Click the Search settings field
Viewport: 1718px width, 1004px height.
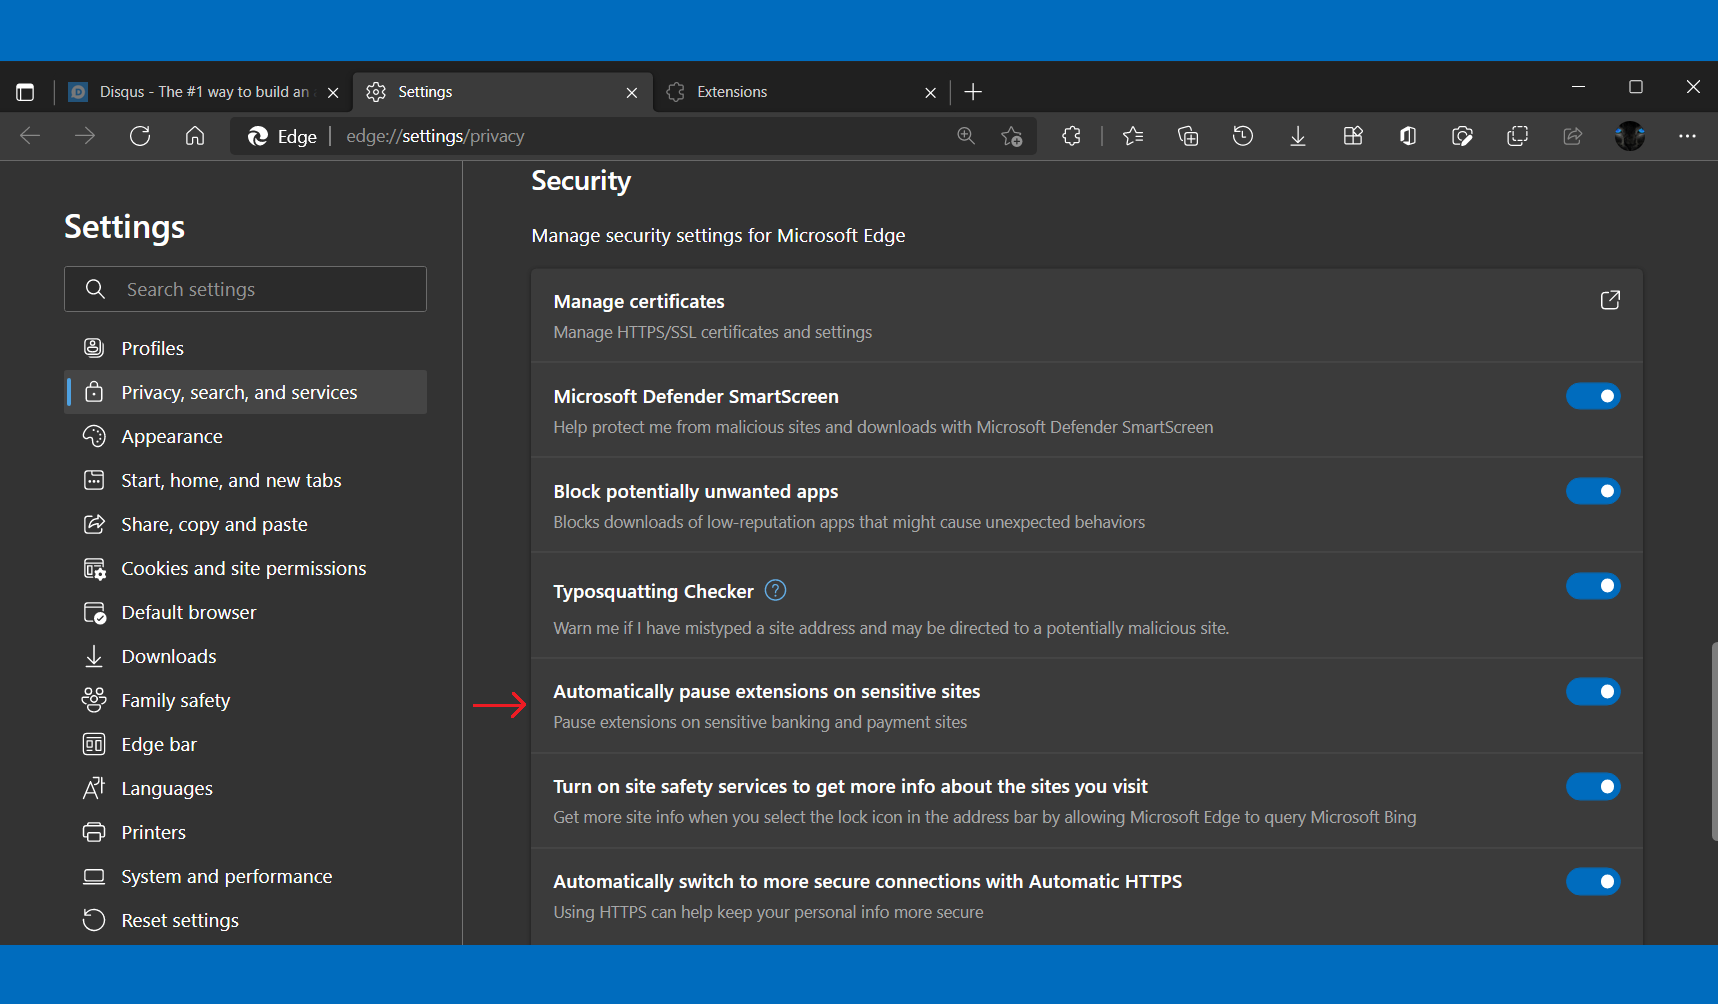245,289
